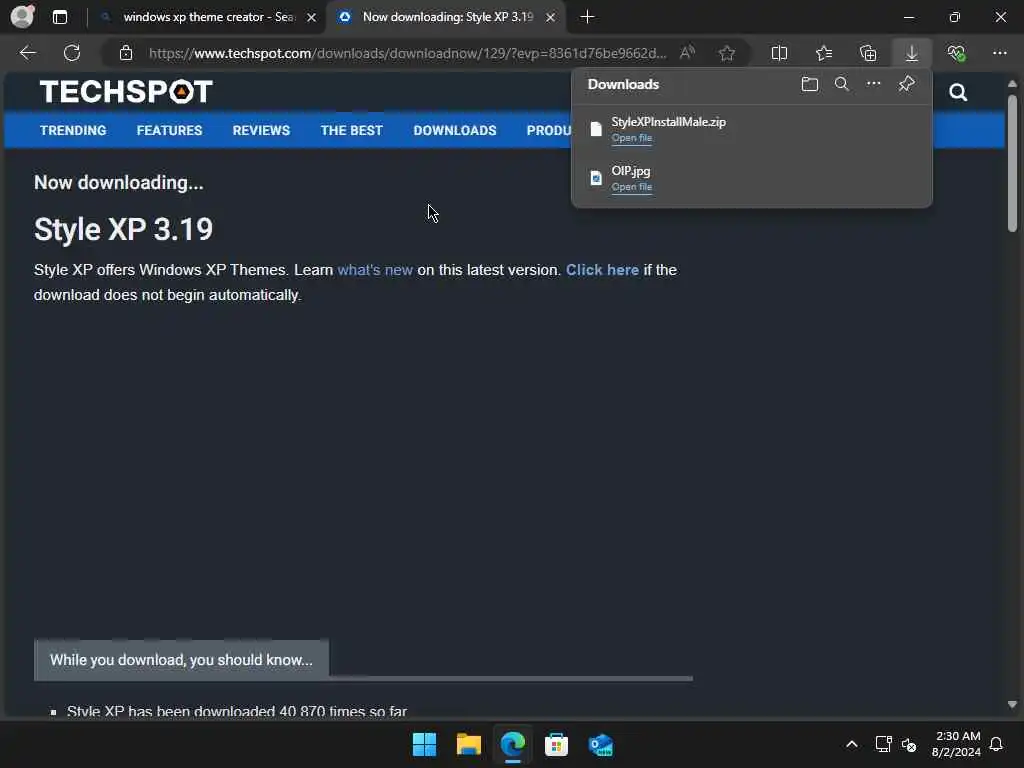1024x768 pixels.
Task: Open TRENDING in TechSpot navigation
Action: click(73, 130)
